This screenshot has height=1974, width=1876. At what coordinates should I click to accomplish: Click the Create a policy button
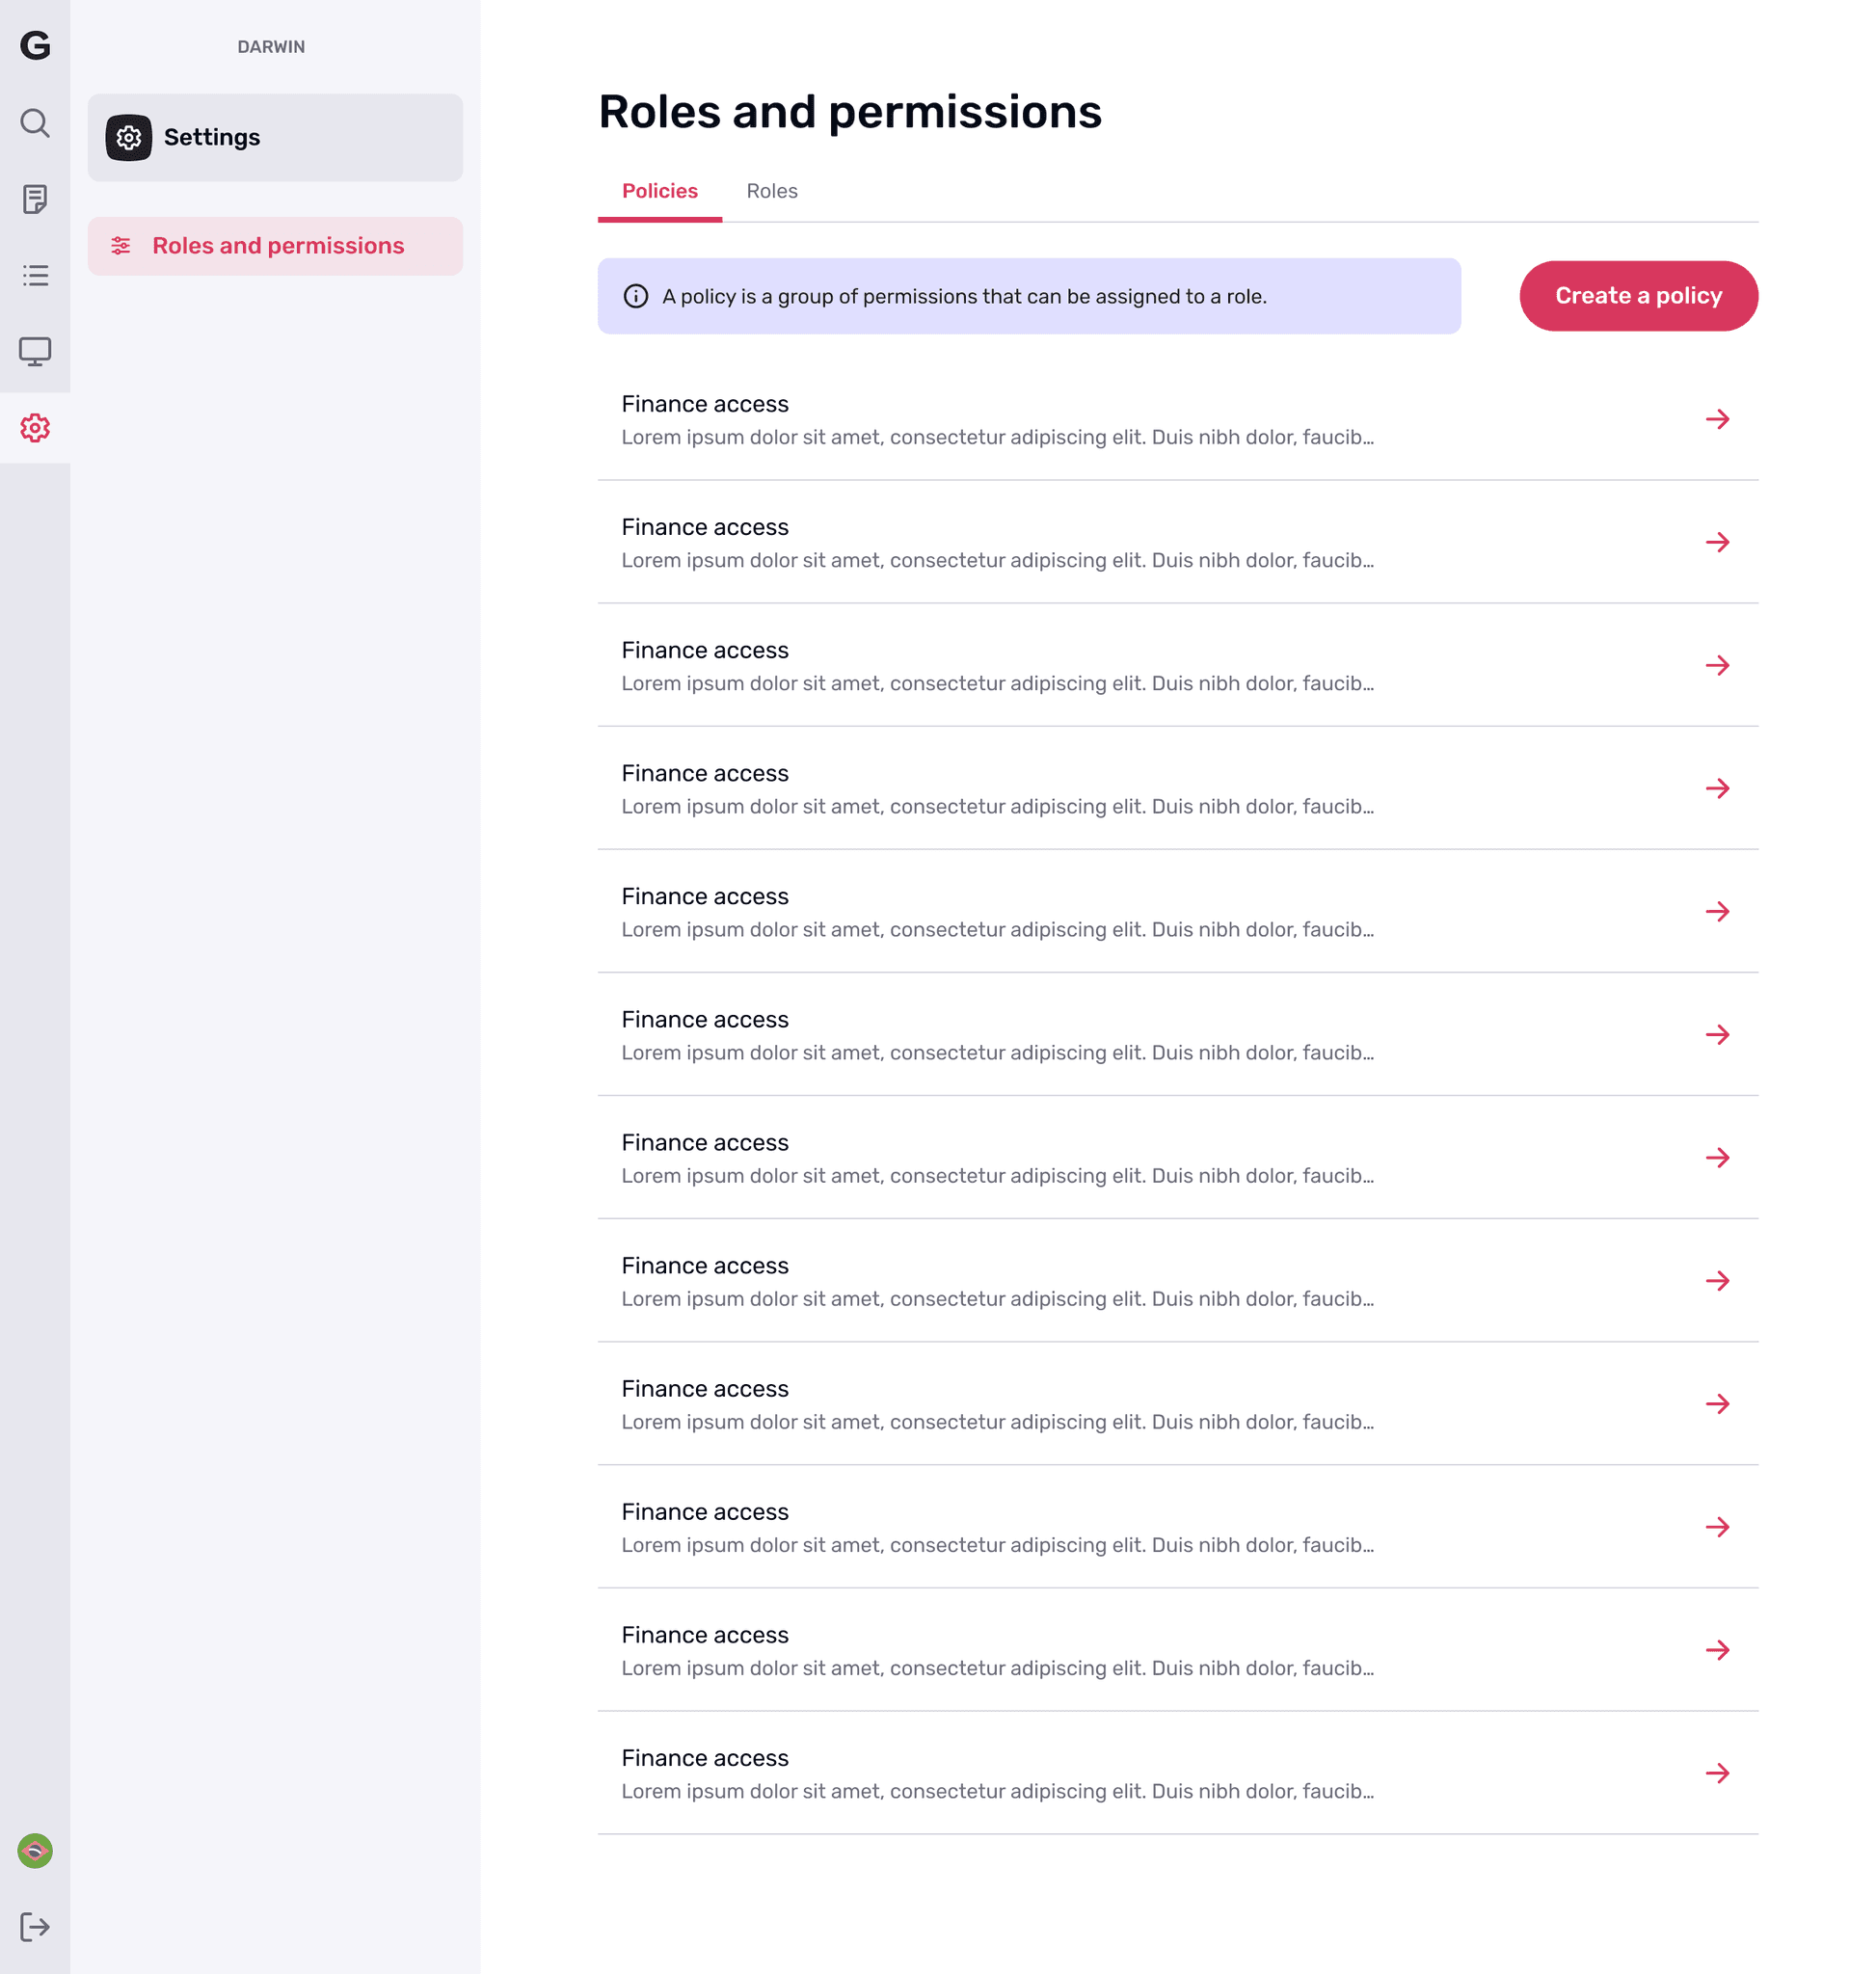pos(1638,296)
